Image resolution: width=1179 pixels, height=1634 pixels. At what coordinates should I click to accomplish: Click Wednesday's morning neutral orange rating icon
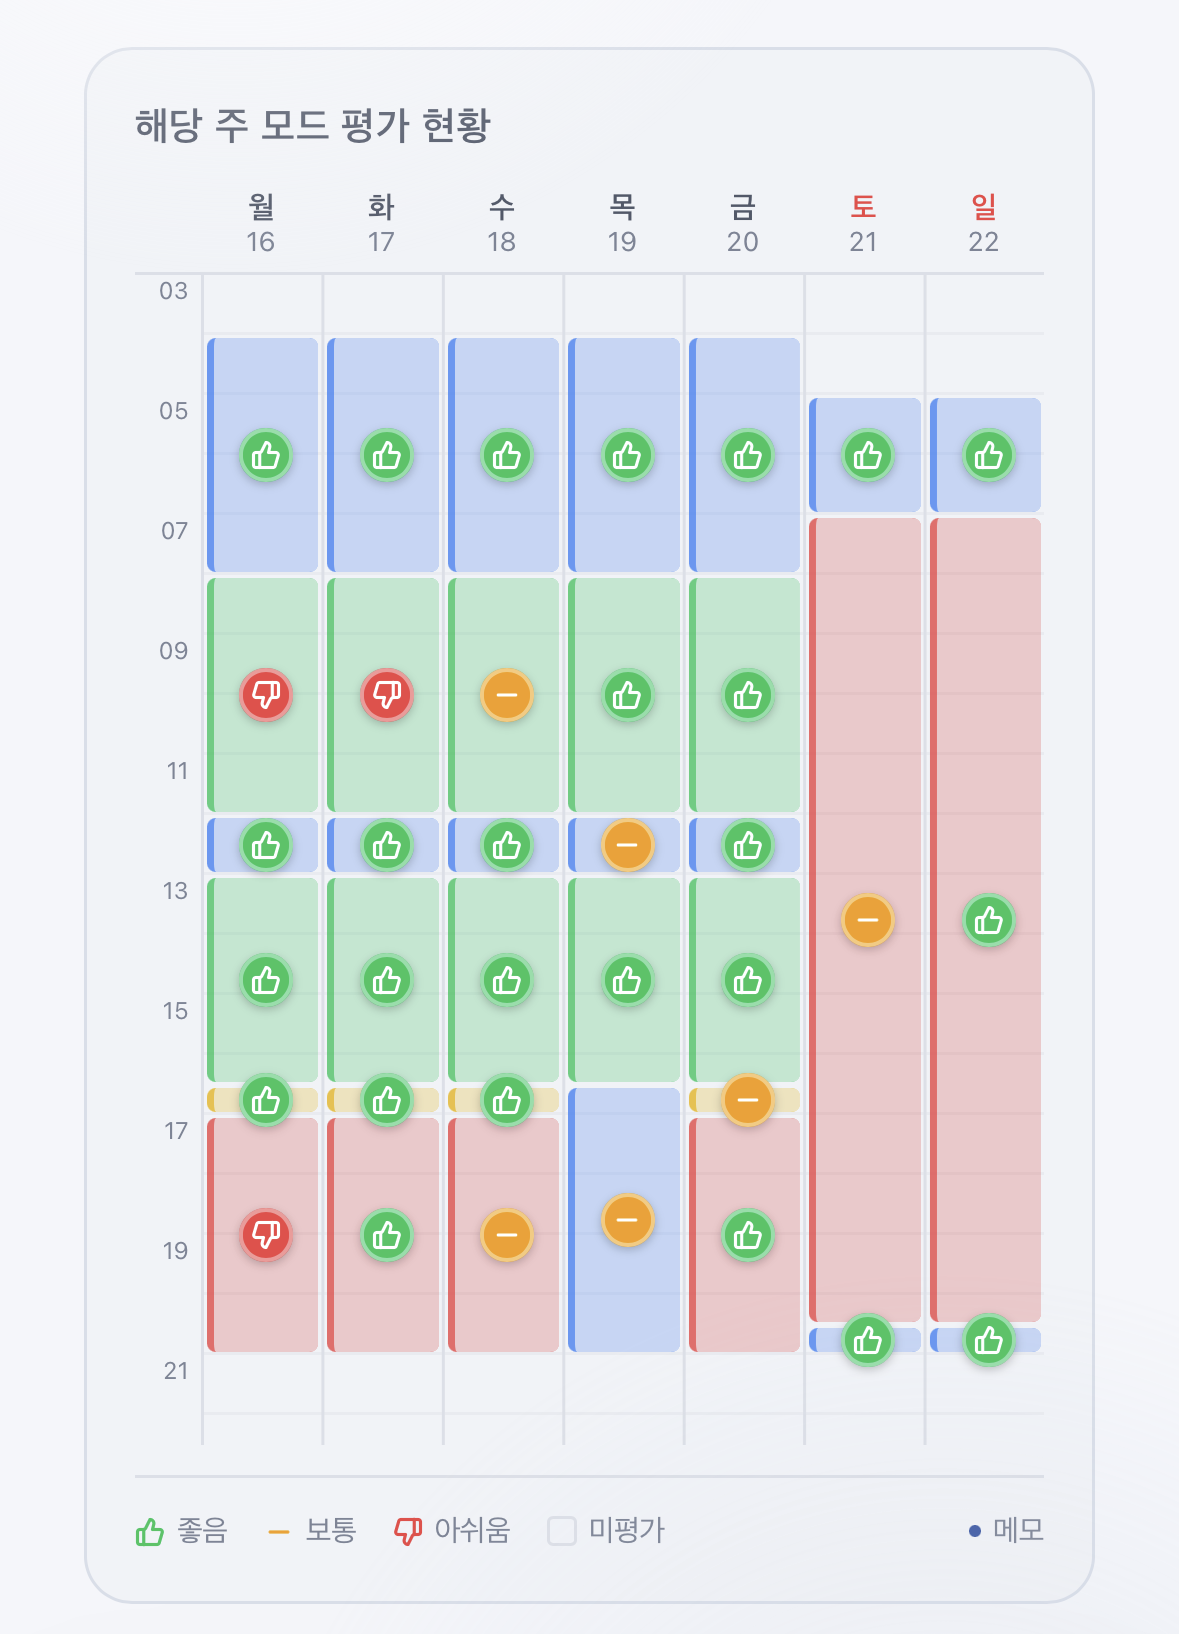tap(507, 695)
